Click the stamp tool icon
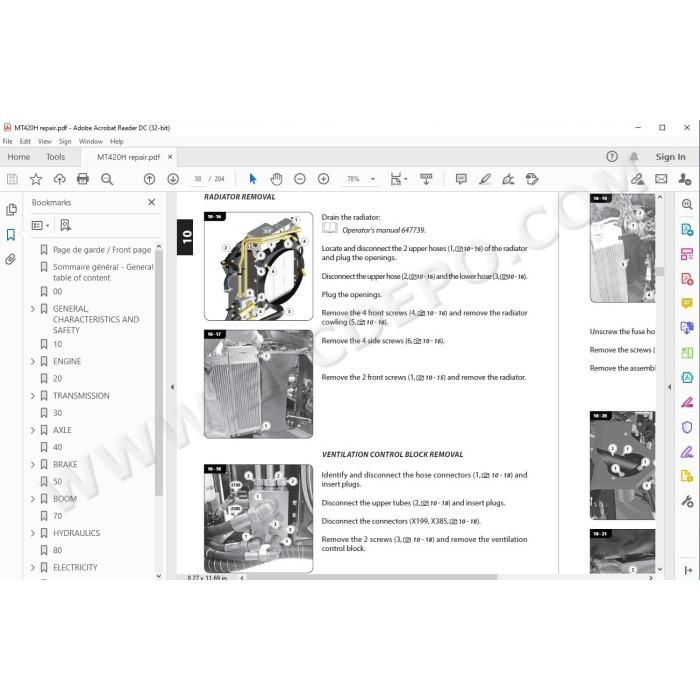 click(532, 179)
